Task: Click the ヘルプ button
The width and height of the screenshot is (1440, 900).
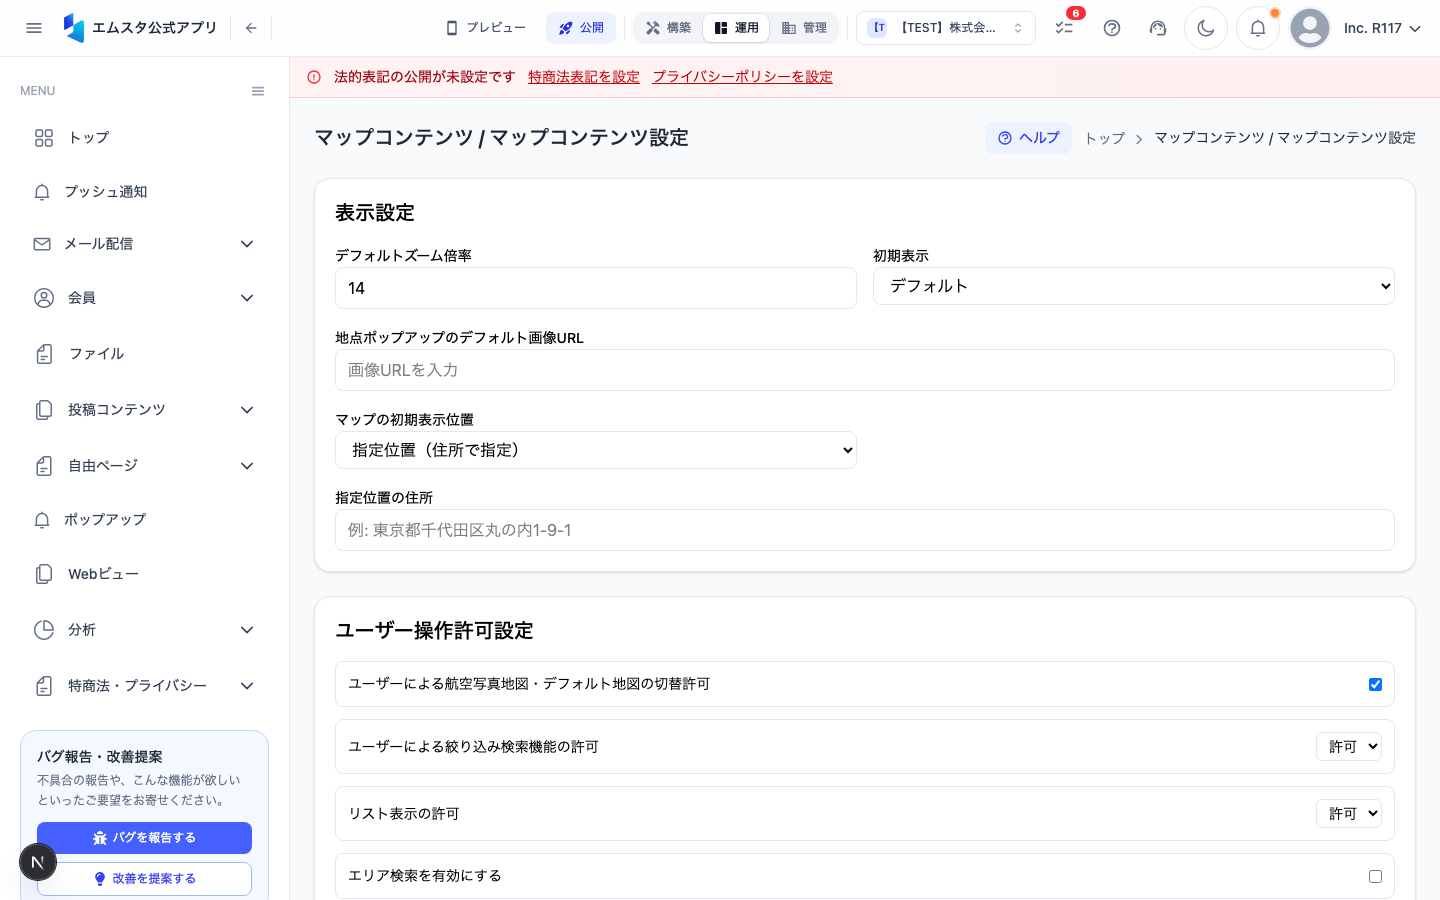Action: [x=1028, y=138]
